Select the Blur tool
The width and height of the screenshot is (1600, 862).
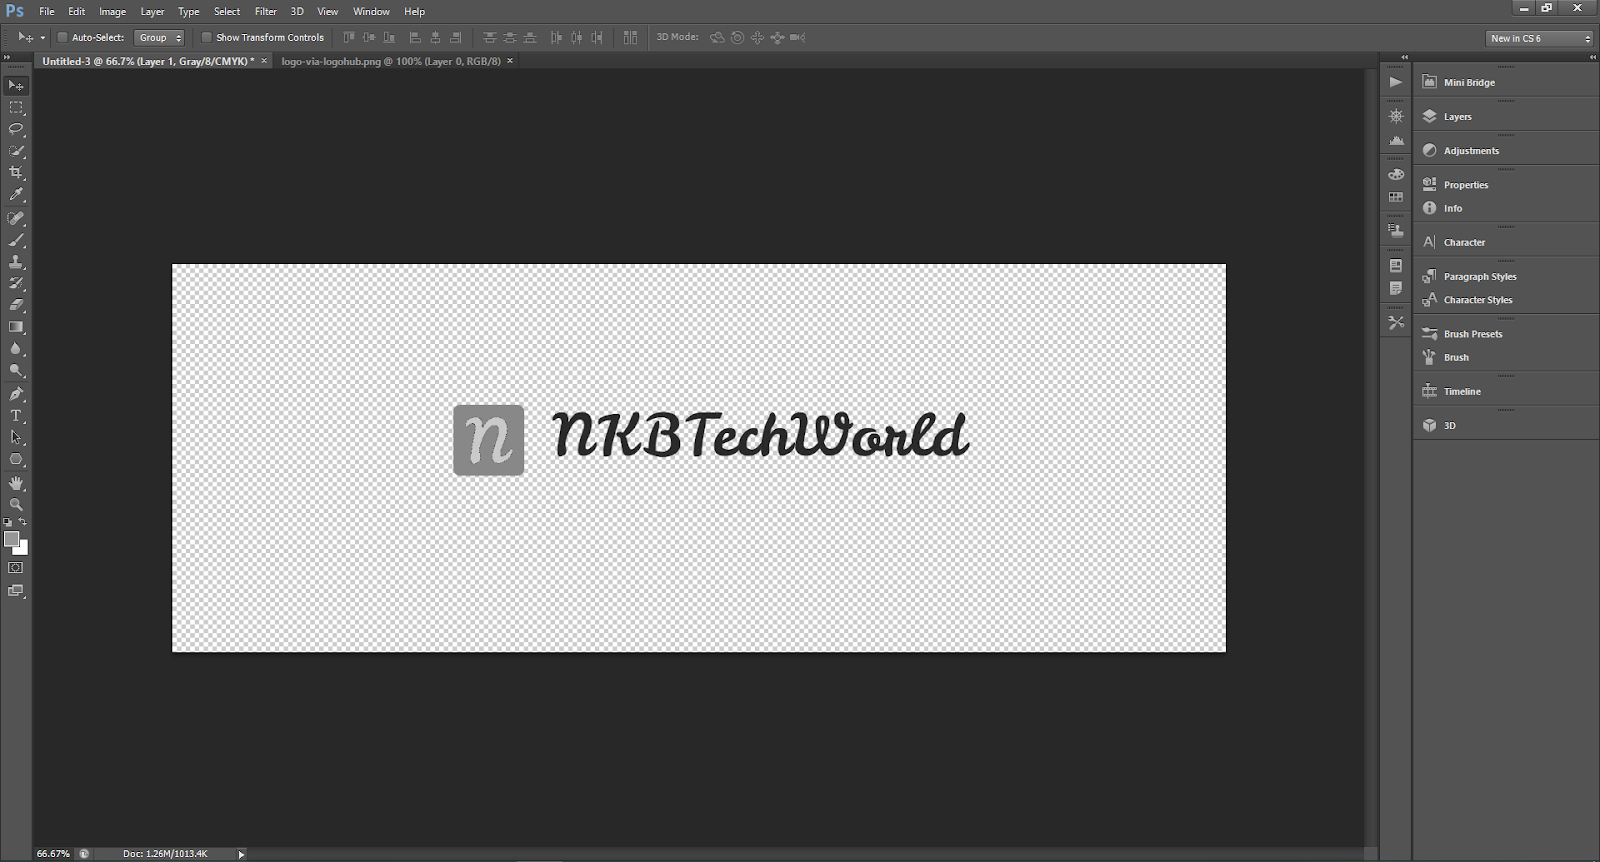pos(16,349)
